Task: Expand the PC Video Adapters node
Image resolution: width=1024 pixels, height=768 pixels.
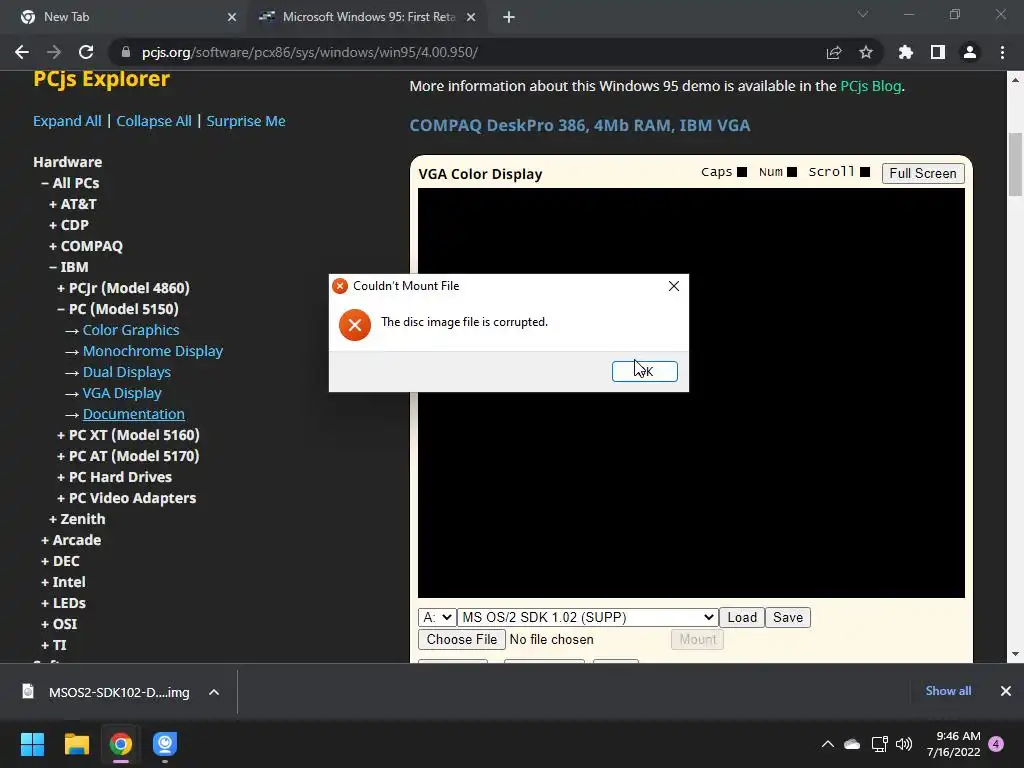Action: 126,498
